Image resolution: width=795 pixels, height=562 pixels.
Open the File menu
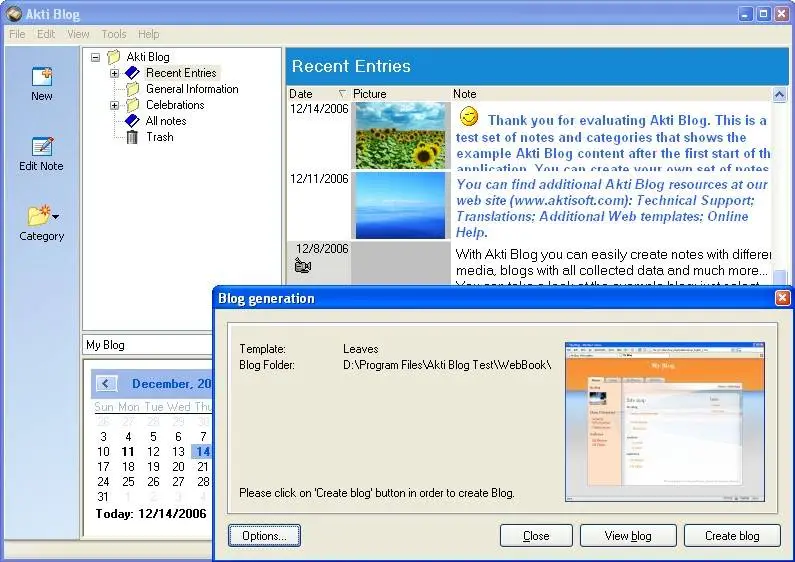[17, 34]
